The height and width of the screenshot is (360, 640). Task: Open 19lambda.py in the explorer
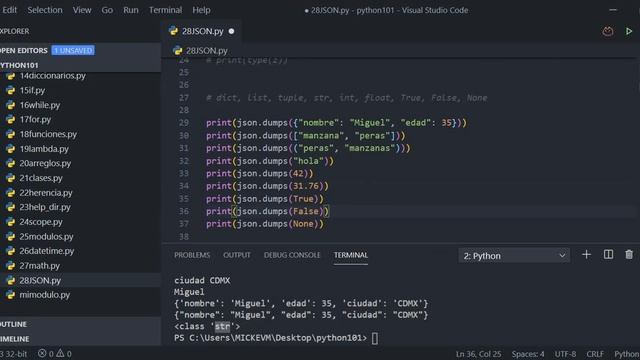coord(44,149)
